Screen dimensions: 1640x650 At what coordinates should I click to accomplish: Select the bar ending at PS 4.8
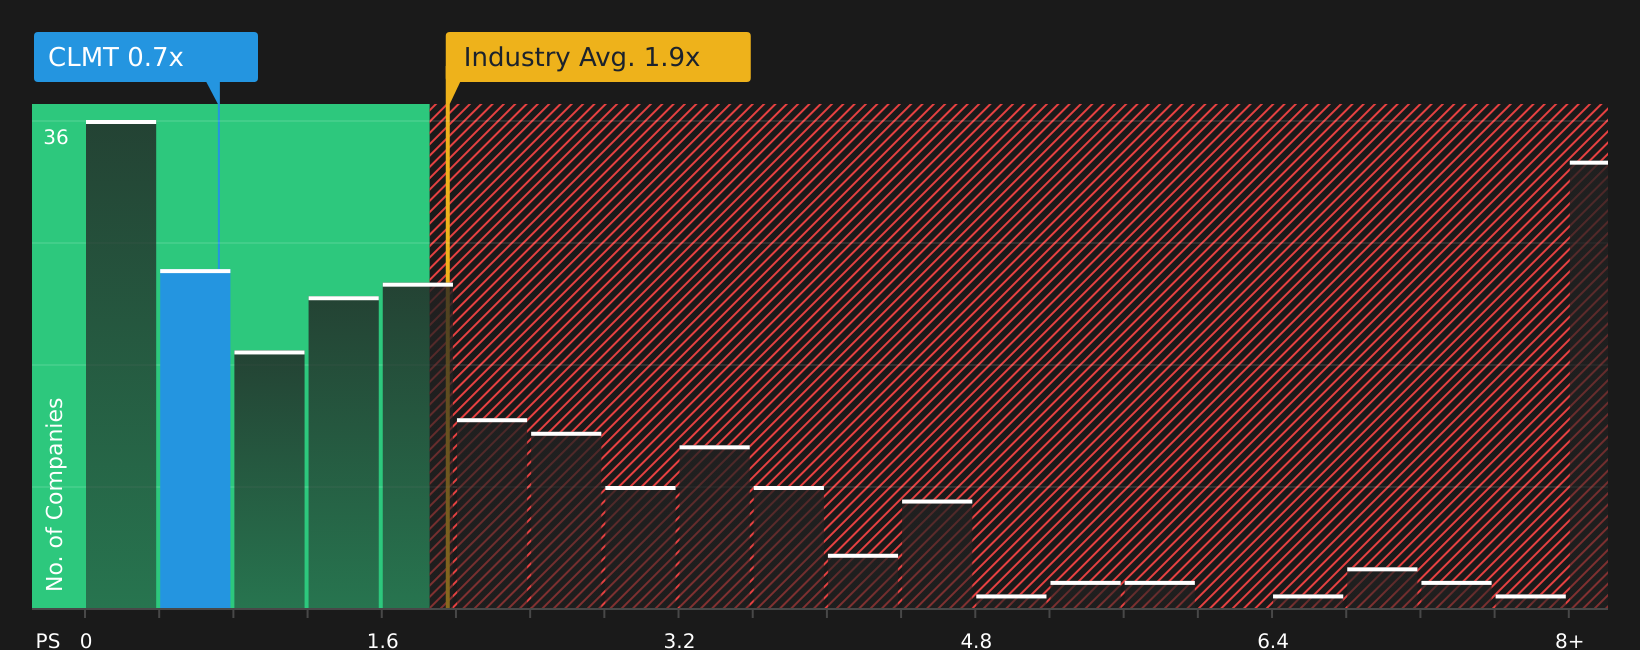pyautogui.click(x=937, y=554)
